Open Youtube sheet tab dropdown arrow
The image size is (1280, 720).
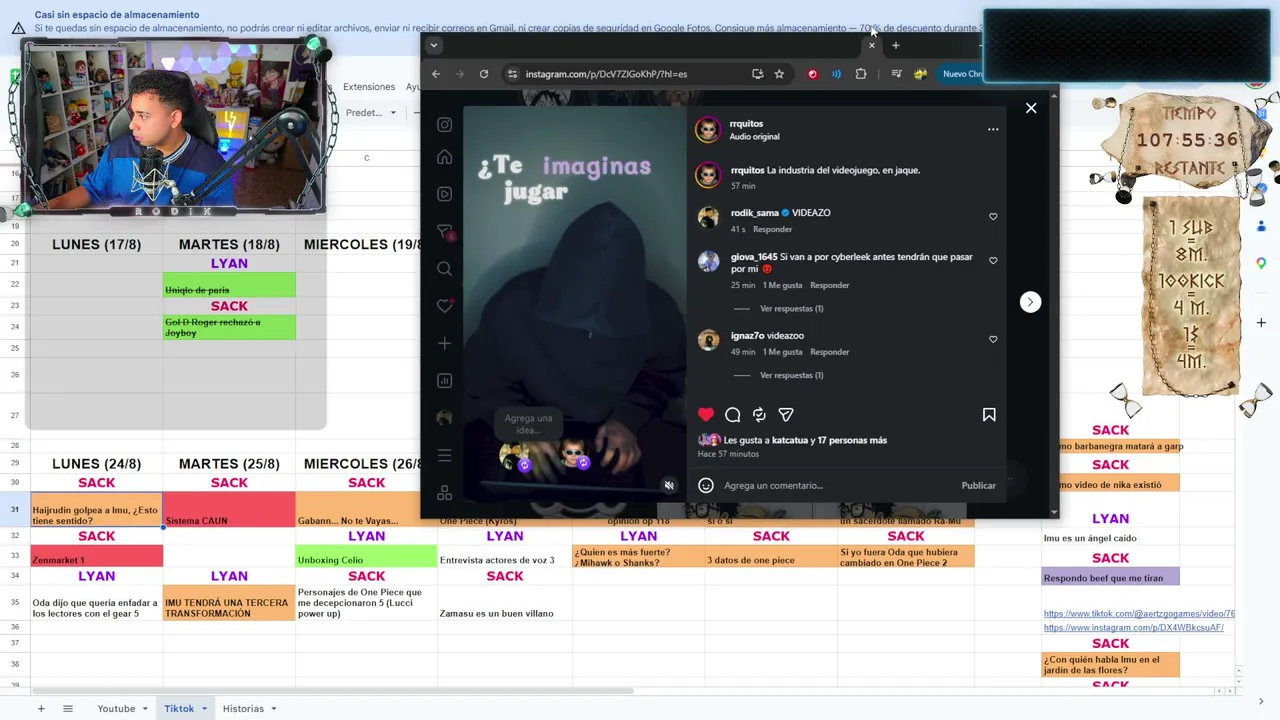pos(145,709)
